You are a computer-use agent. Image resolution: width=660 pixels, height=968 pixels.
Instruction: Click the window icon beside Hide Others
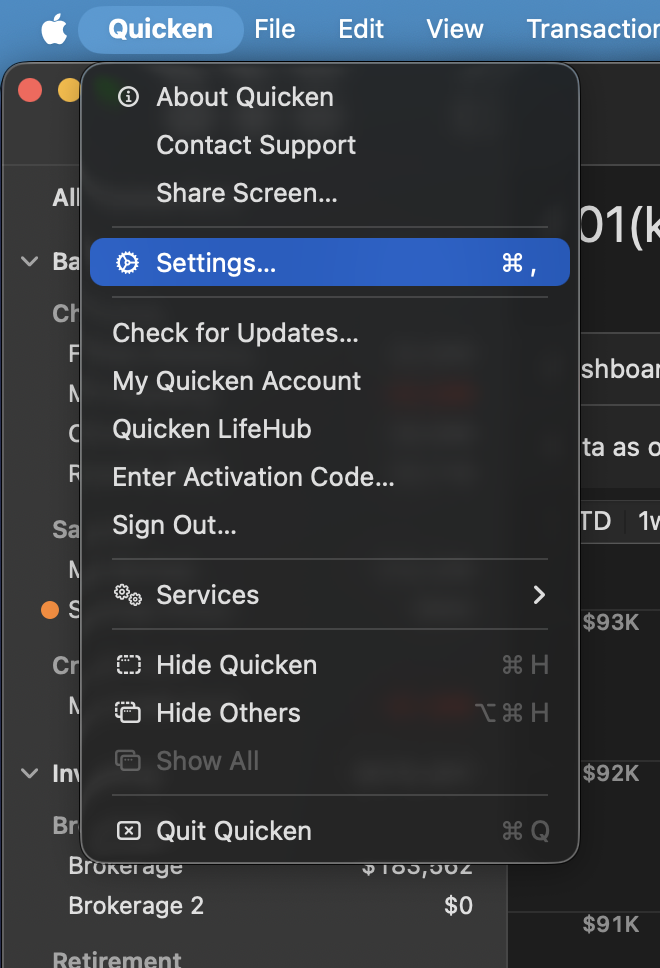pos(128,712)
